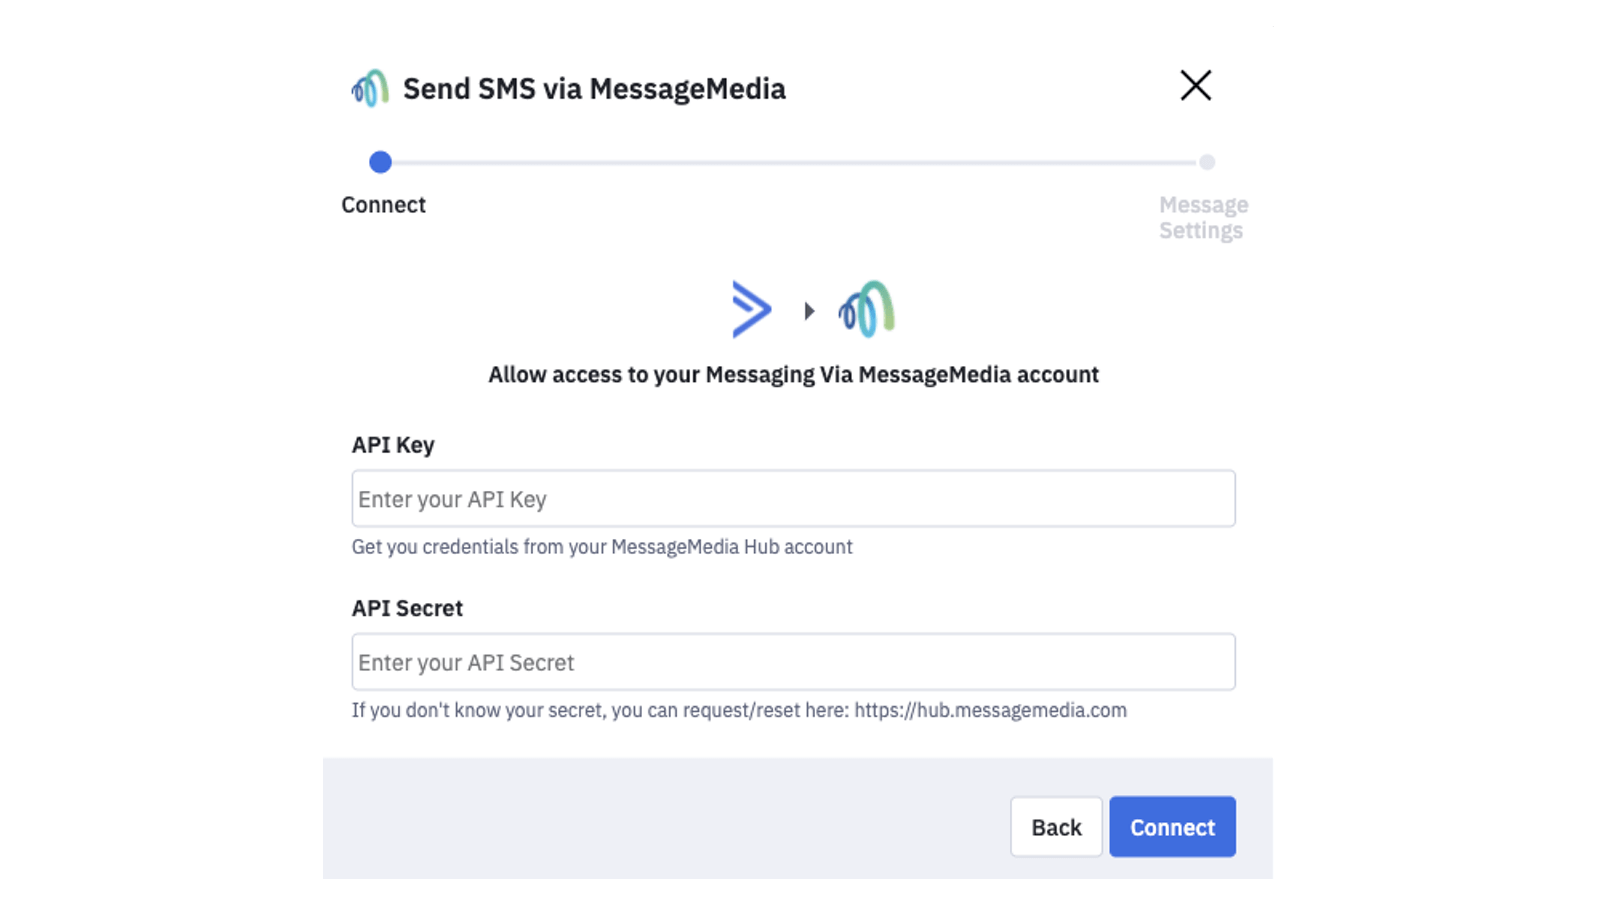1600x900 pixels.
Task: Click inside the API Key input field
Action: [793, 498]
